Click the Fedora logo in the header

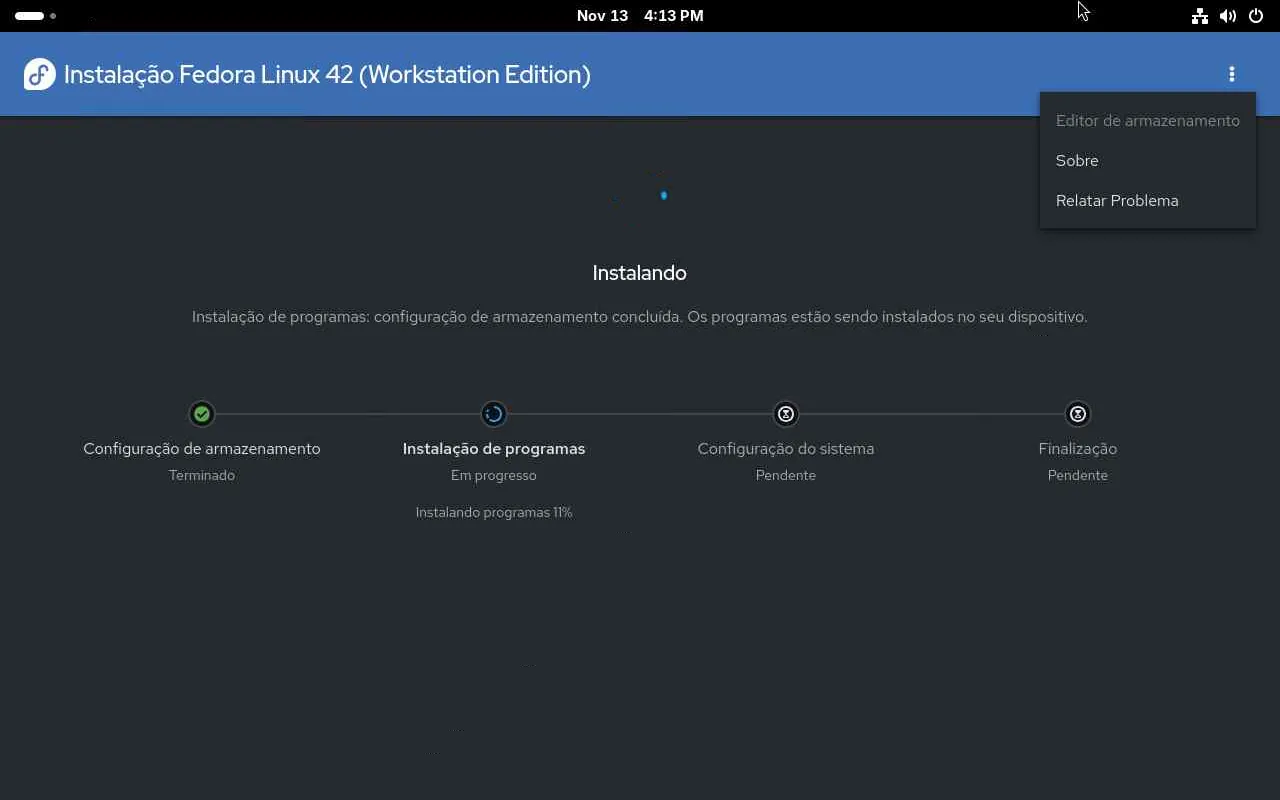point(40,74)
